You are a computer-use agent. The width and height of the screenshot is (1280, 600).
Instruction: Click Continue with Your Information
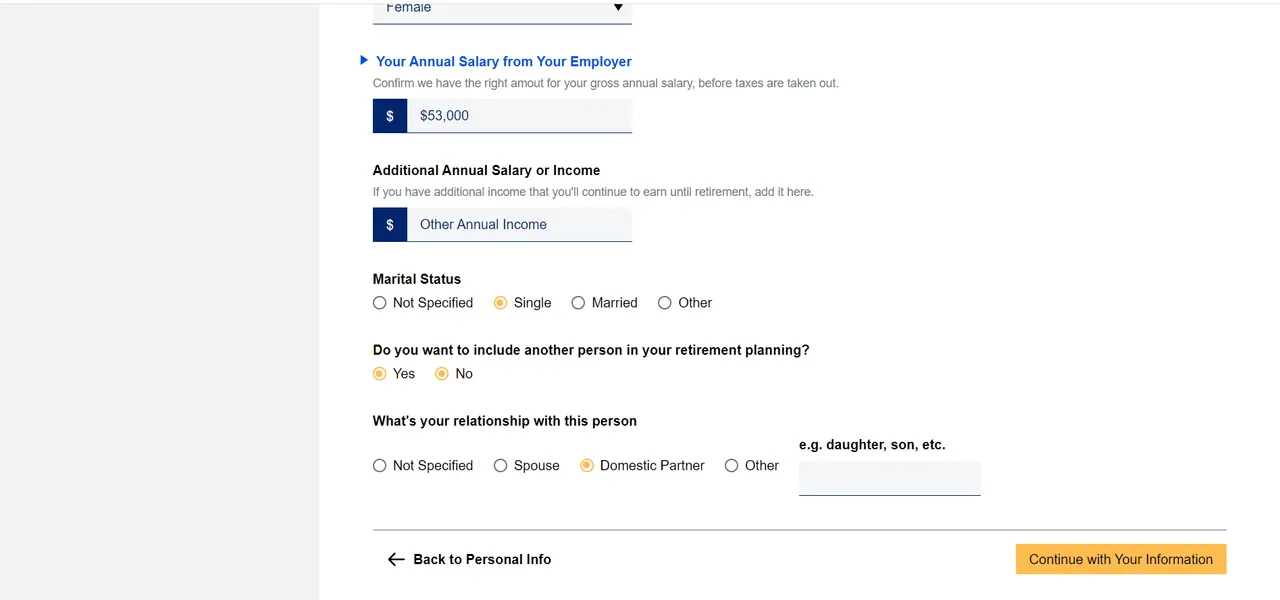click(x=1120, y=559)
